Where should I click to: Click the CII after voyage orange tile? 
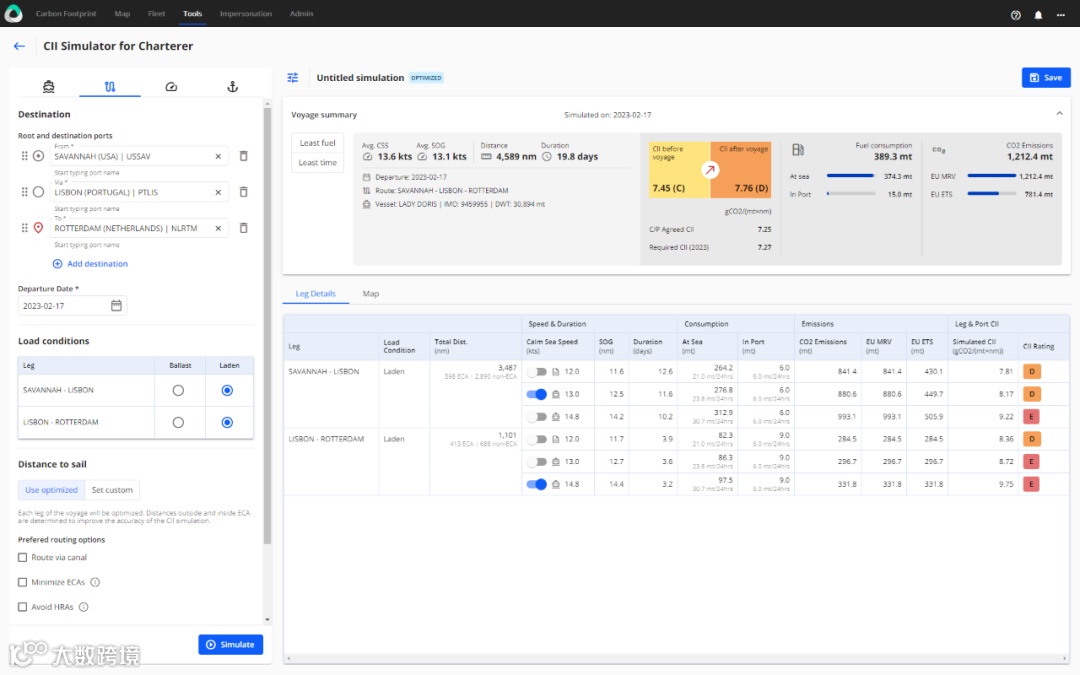point(741,169)
